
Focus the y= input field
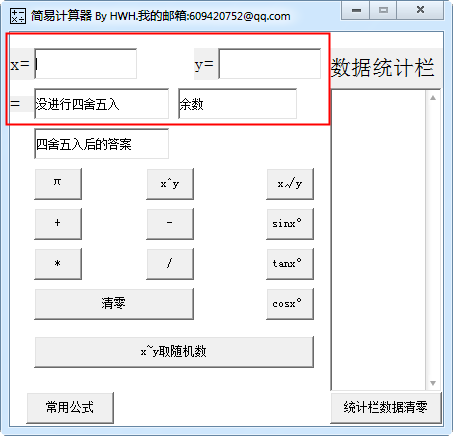point(270,64)
